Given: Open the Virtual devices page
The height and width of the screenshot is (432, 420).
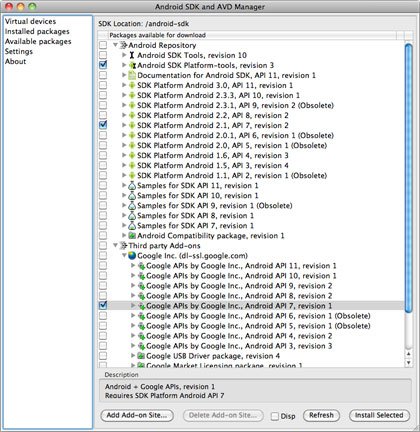Looking at the screenshot, I should pyautogui.click(x=30, y=21).
